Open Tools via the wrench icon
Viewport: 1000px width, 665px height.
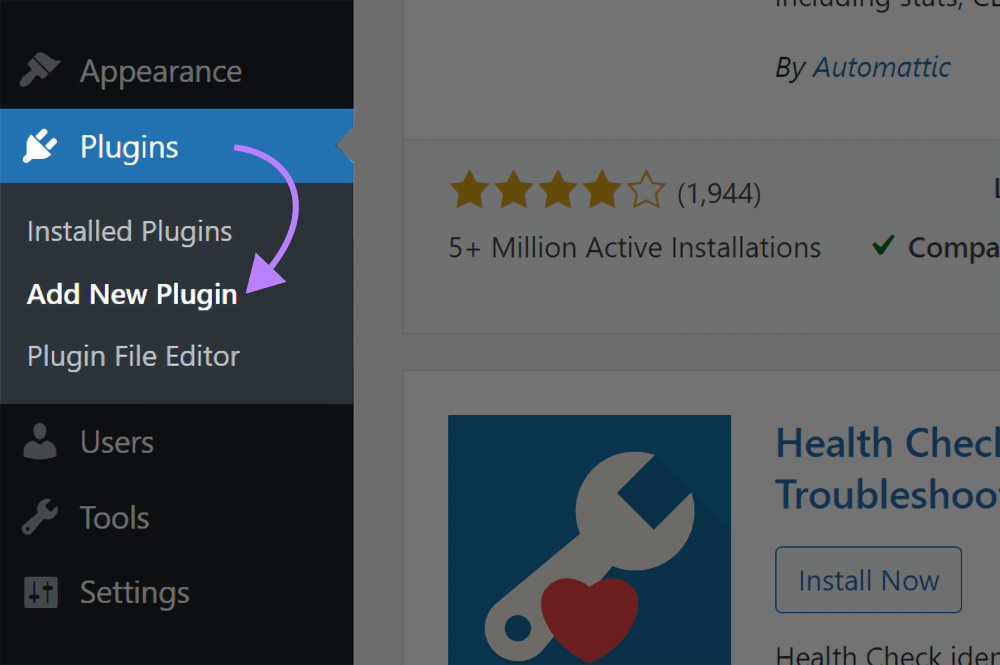37,516
